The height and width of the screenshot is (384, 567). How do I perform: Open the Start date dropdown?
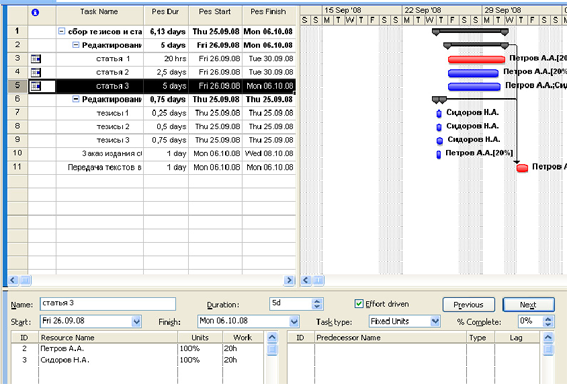click(136, 321)
